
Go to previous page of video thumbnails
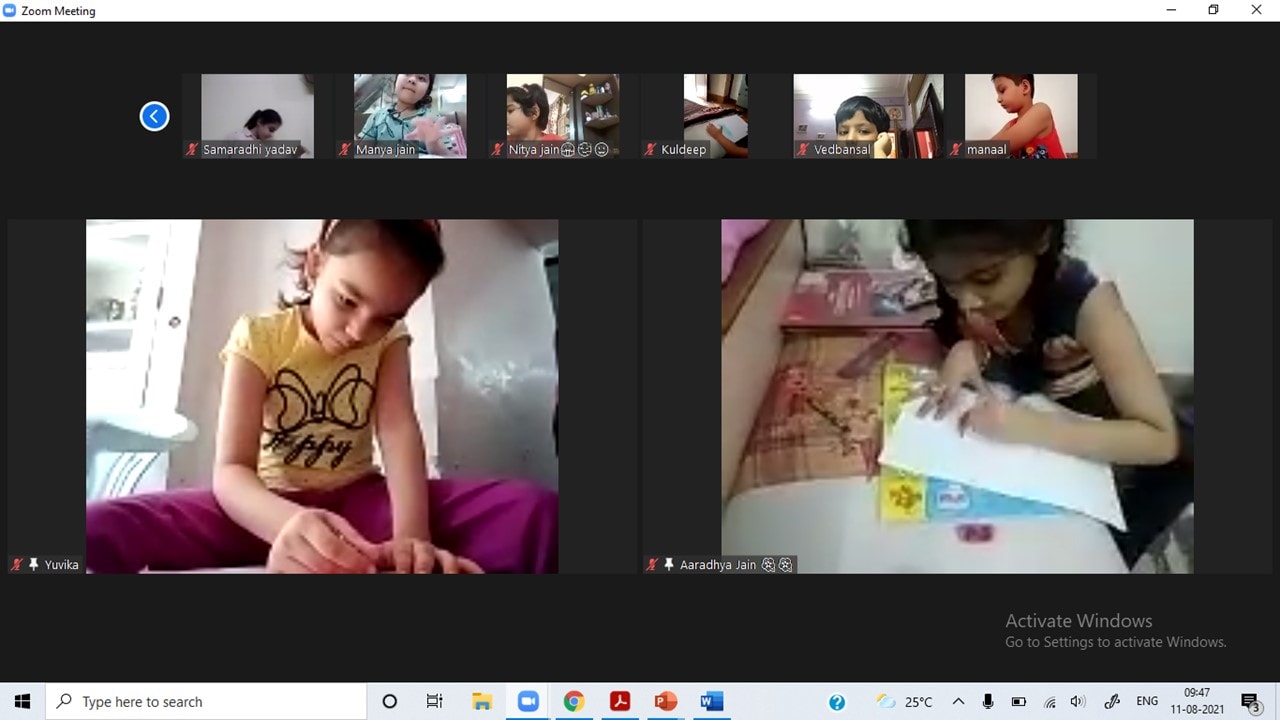(154, 116)
